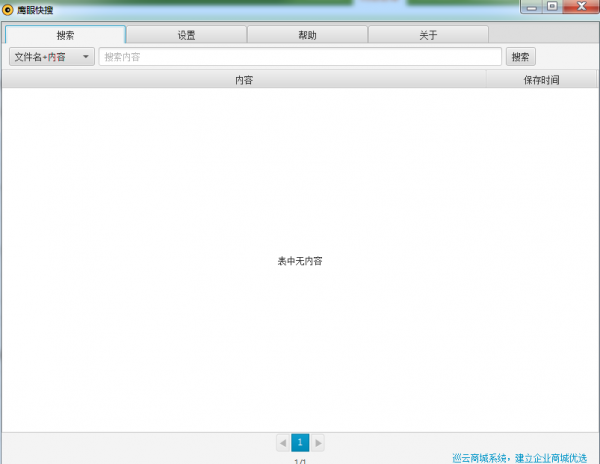
Task: Open the 文件名+内容 search type dropdown
Action: click(x=51, y=57)
